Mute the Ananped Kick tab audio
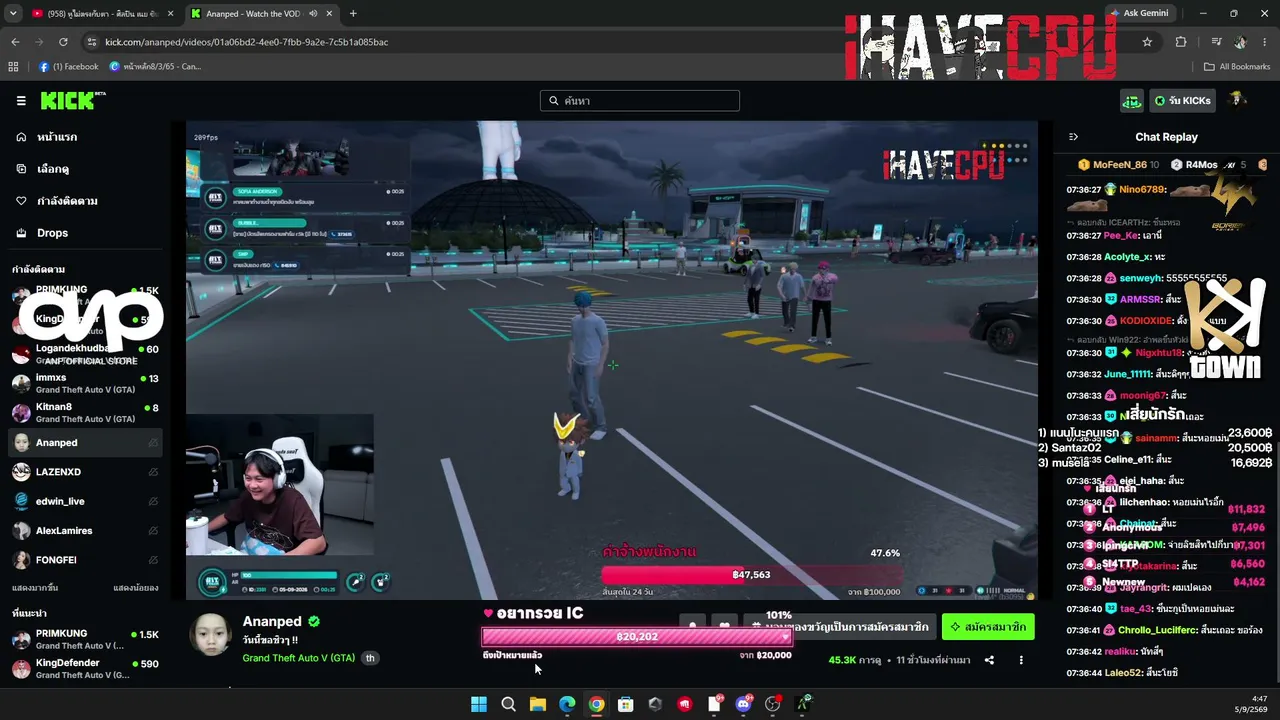This screenshot has height=720, width=1280. pyautogui.click(x=314, y=14)
